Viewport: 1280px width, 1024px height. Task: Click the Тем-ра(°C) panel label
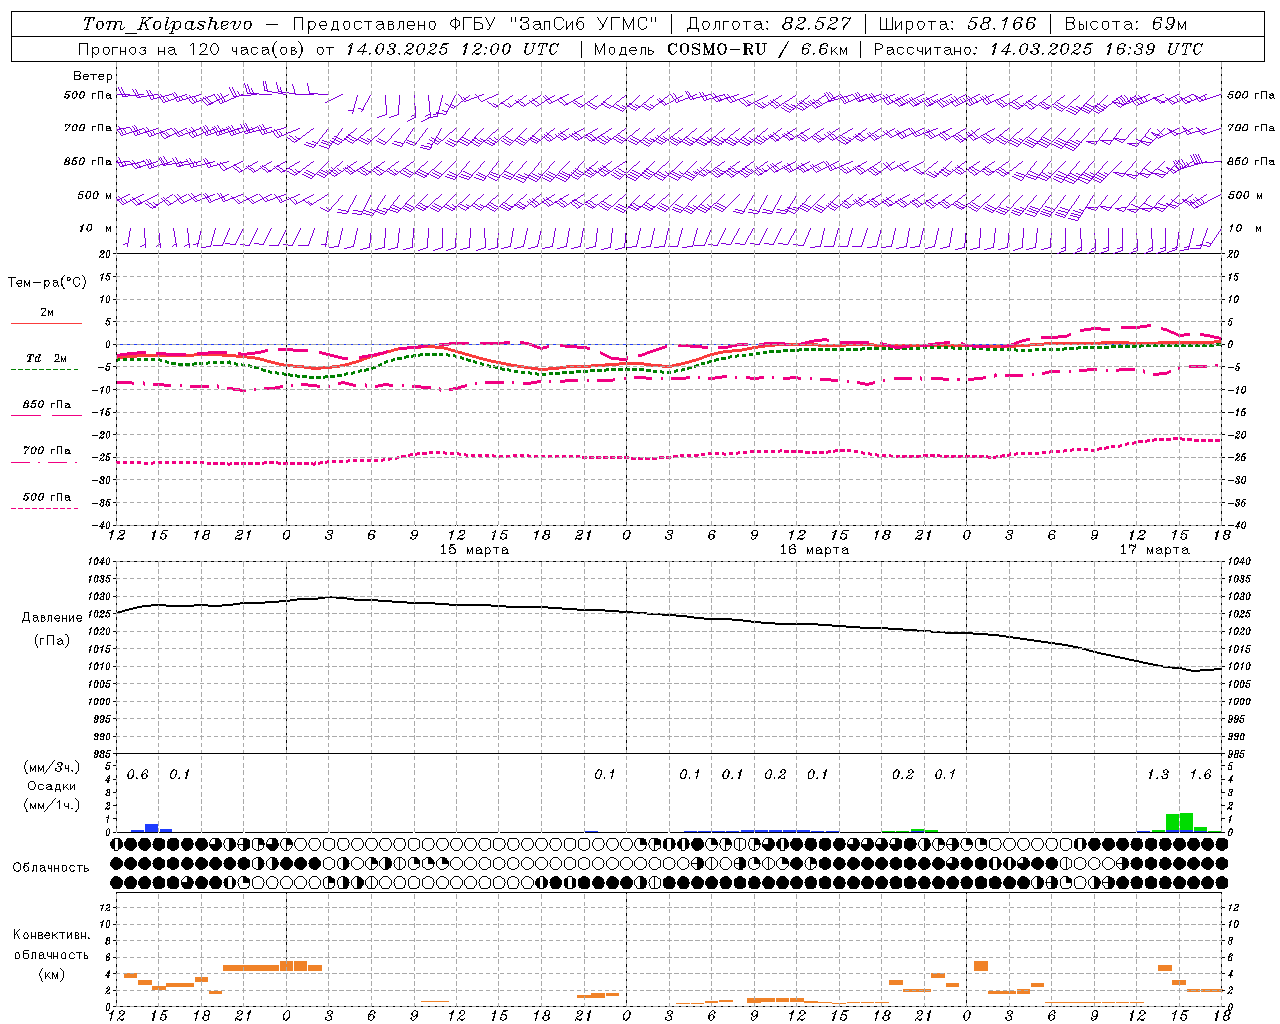tap(47, 282)
